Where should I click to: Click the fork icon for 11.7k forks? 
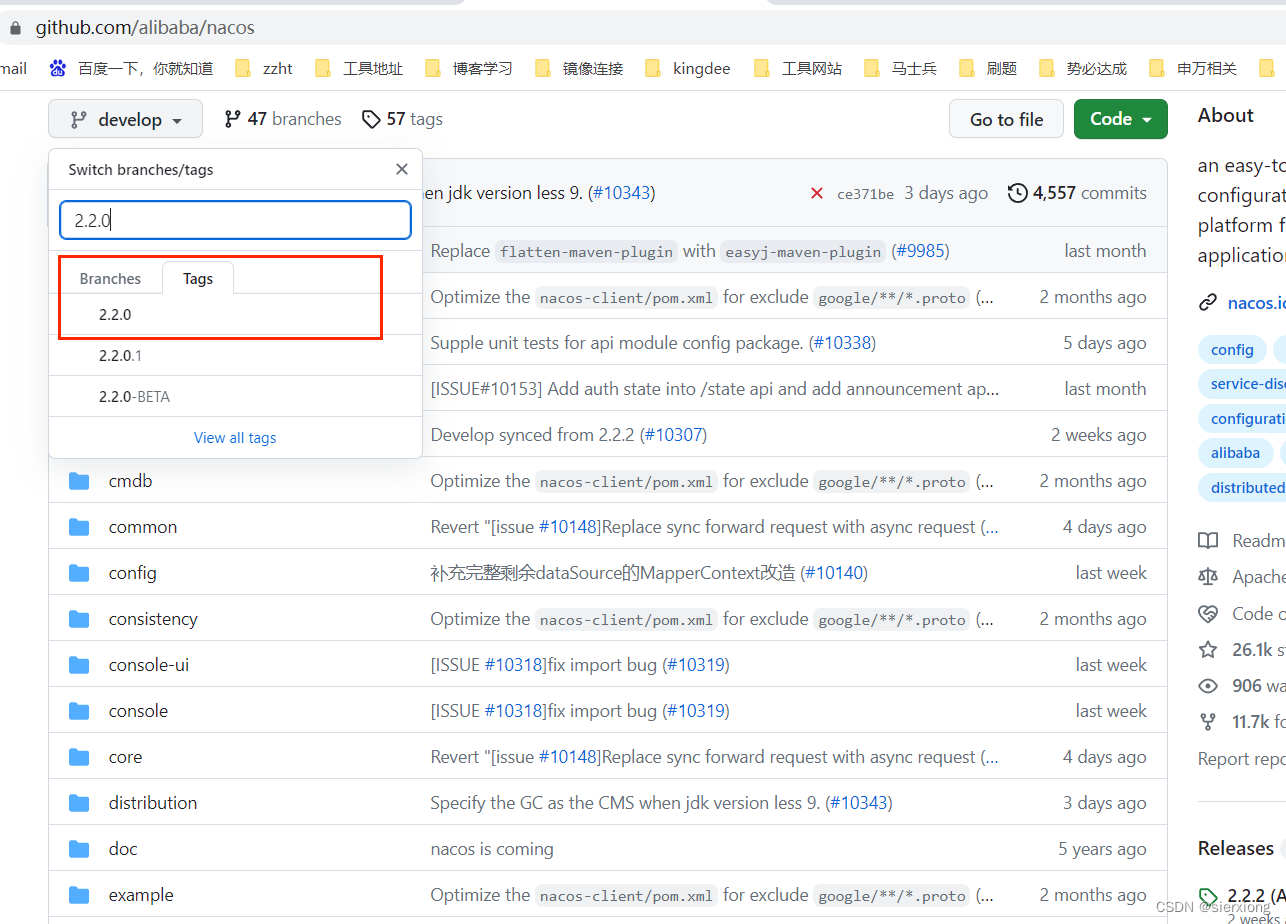pos(1208,722)
